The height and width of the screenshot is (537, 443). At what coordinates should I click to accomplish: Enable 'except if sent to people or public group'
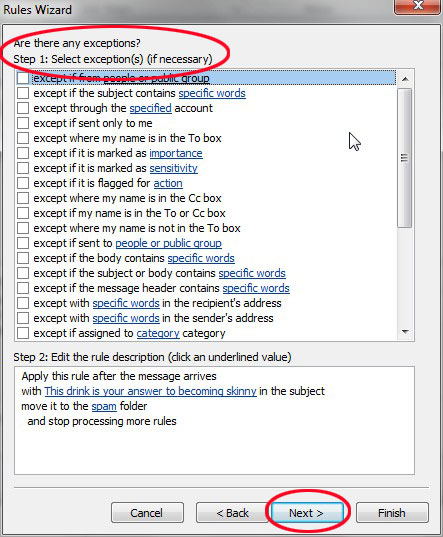click(x=23, y=243)
